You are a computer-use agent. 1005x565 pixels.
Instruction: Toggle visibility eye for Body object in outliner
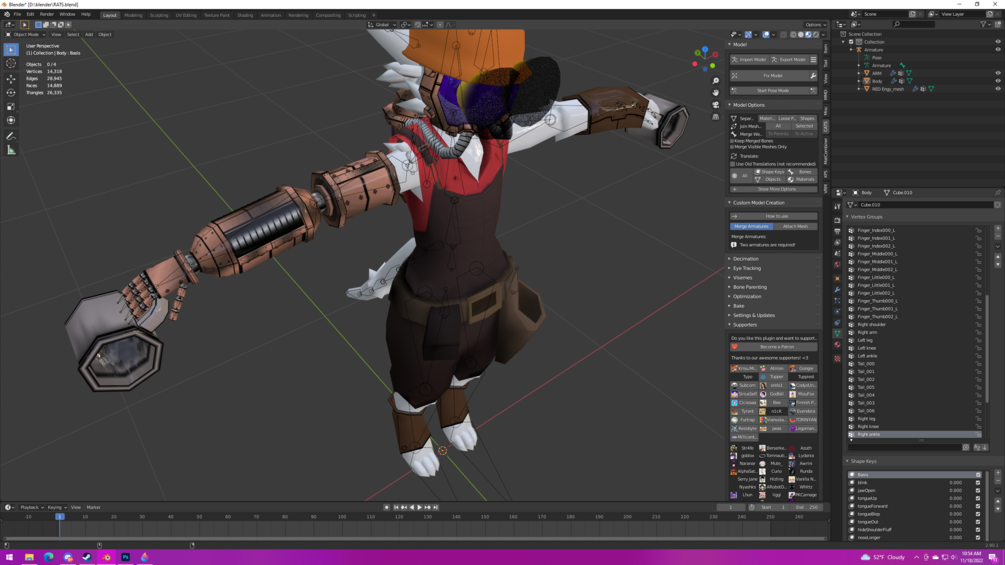tap(998, 81)
